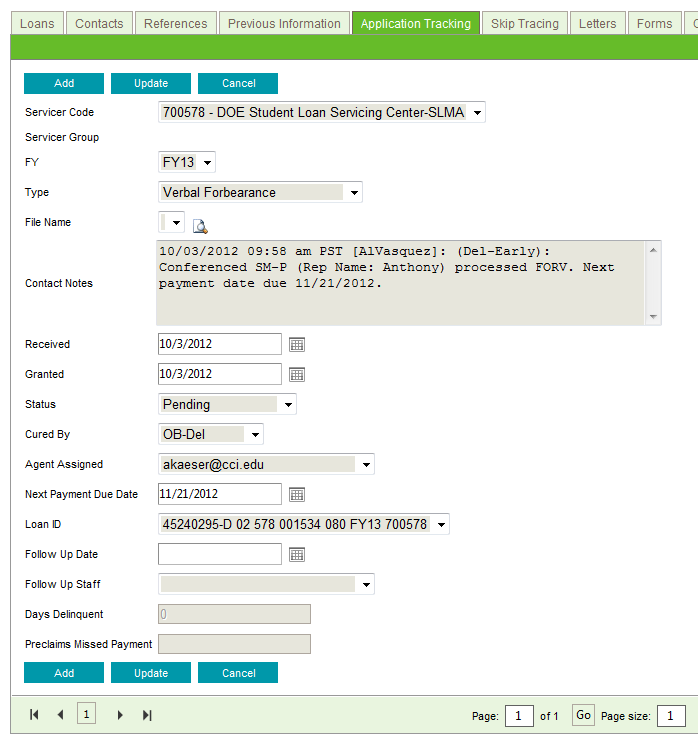This screenshot has width=698, height=736.
Task: Open Next Payment Due Date calendar icon
Action: point(296,494)
